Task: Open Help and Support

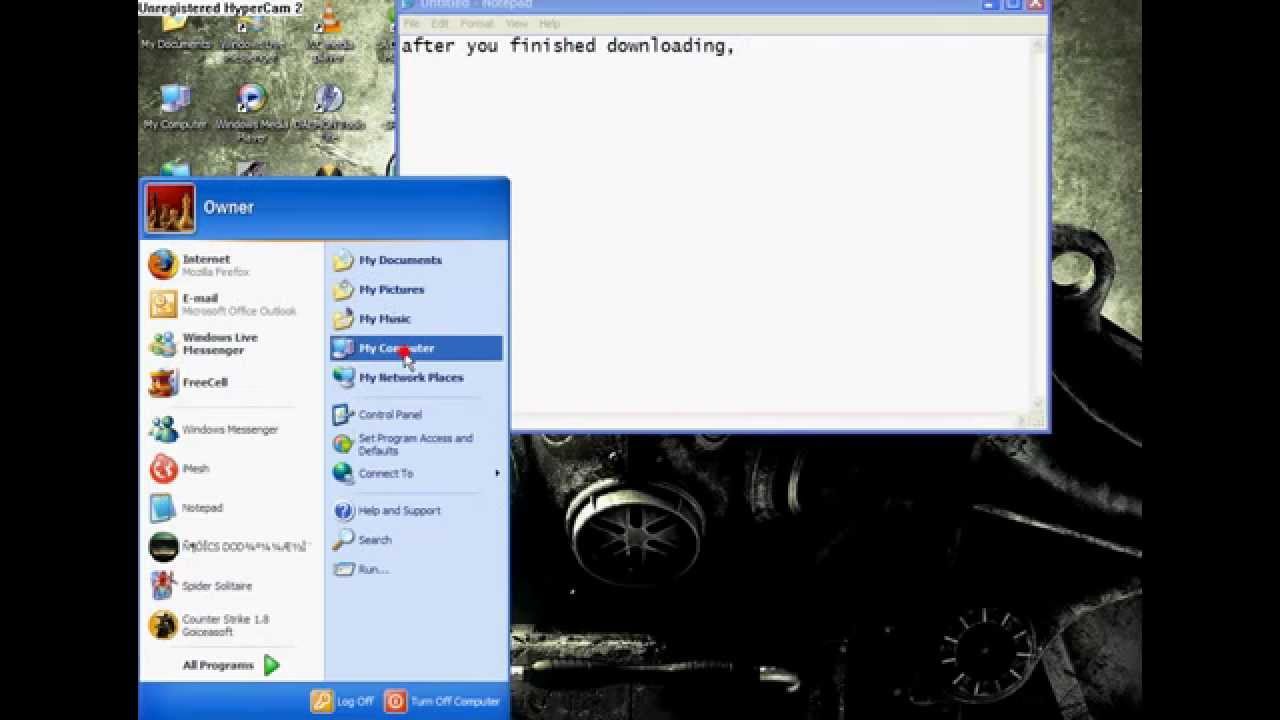Action: [x=416, y=511]
